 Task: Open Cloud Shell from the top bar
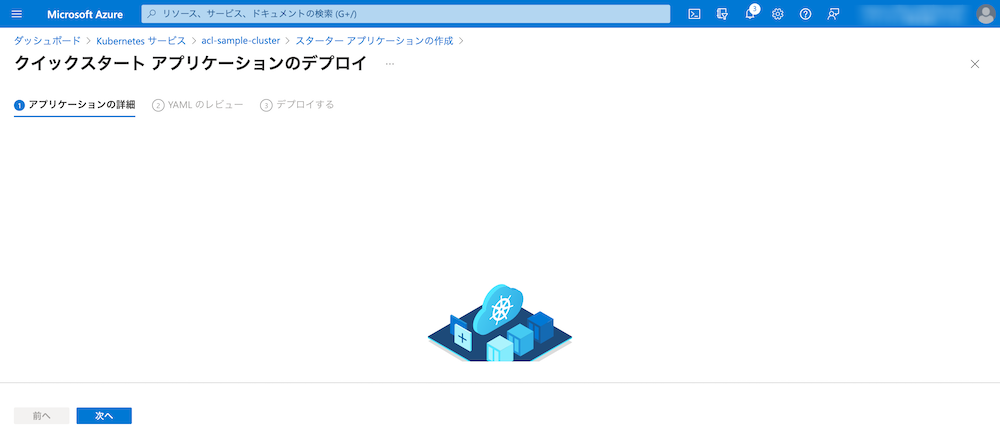tap(695, 14)
